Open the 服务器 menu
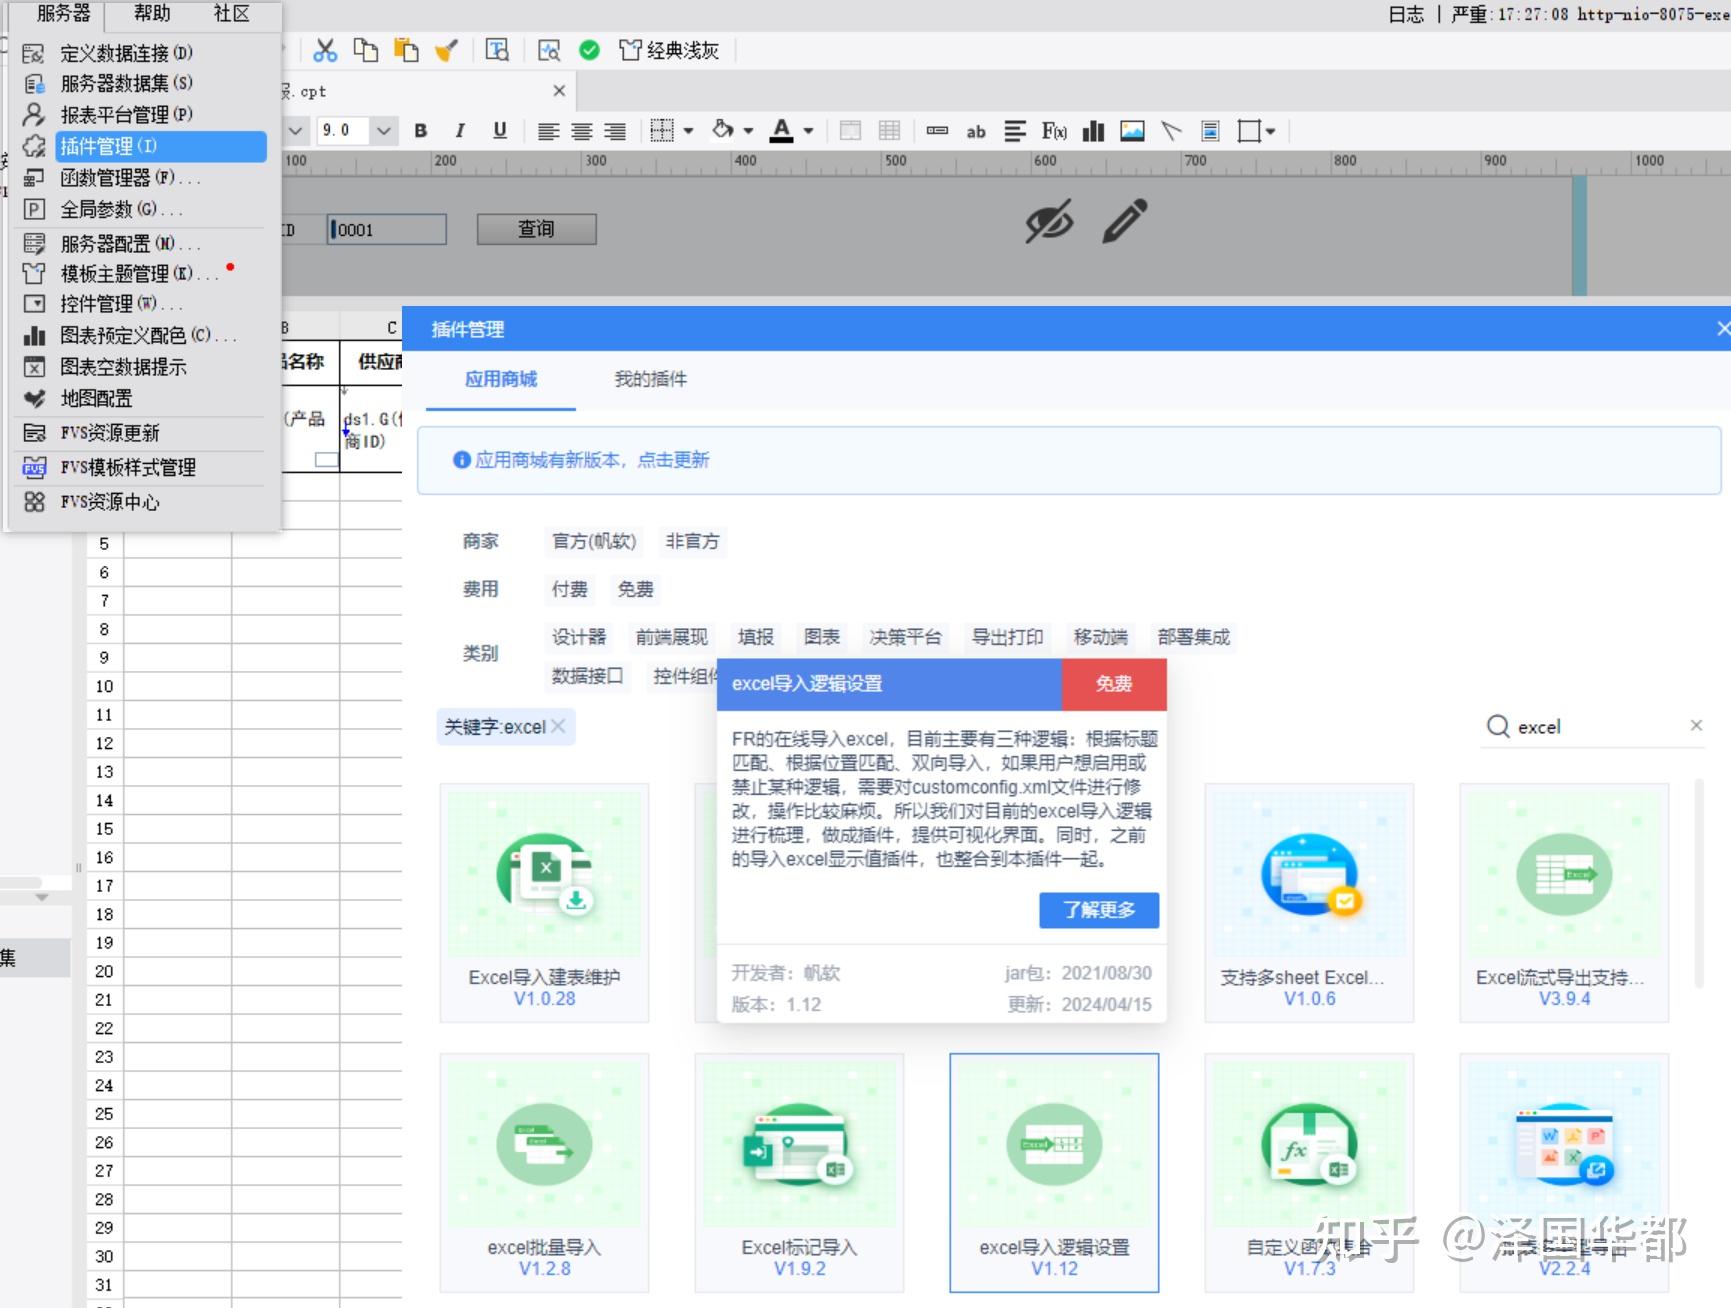Viewport: 1731px width, 1308px height. coord(63,13)
